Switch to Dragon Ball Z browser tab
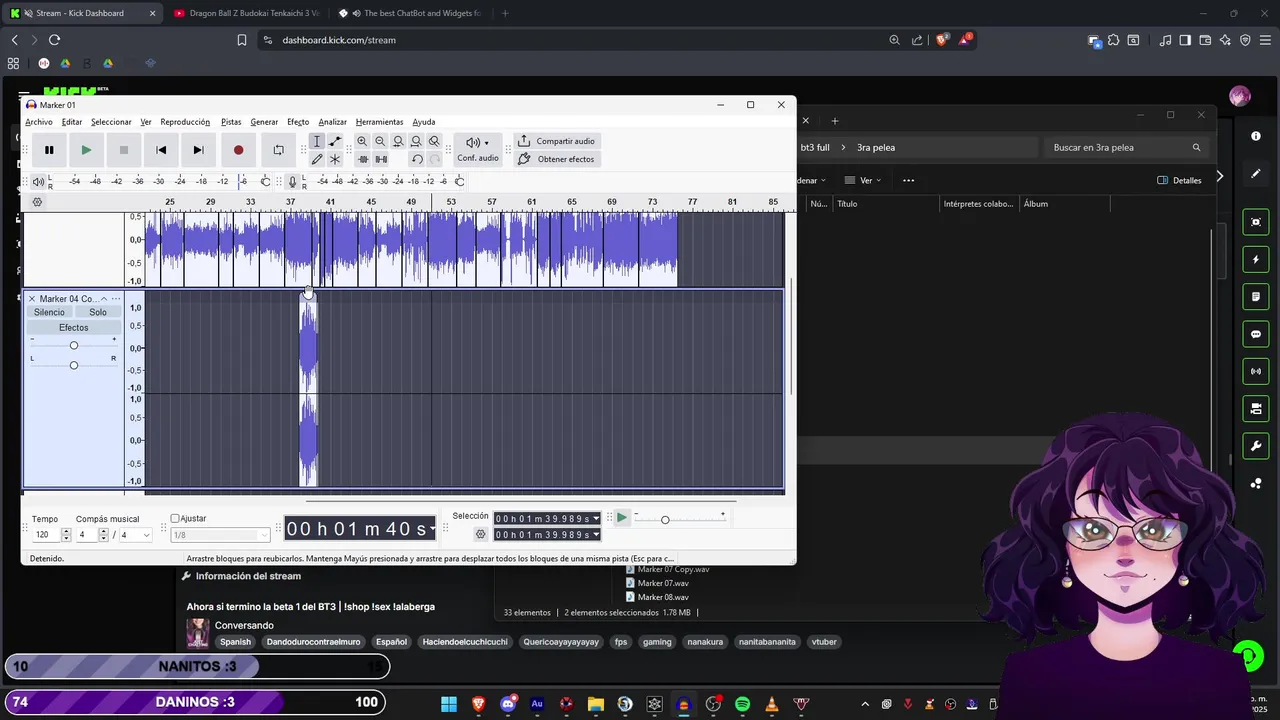 pyautogui.click(x=246, y=13)
